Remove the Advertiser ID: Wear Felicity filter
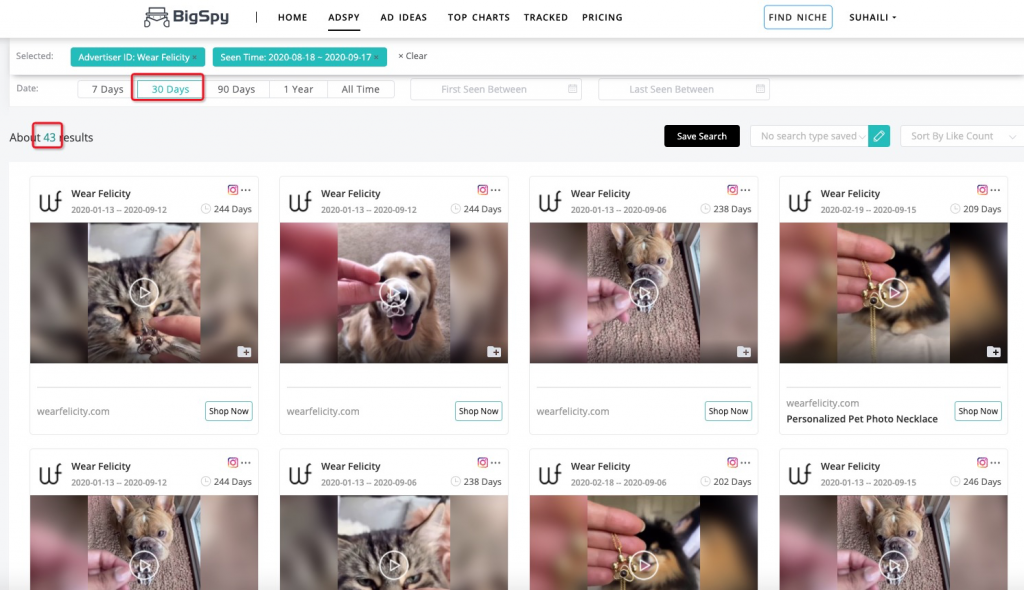The height and width of the screenshot is (590, 1024). [x=195, y=57]
